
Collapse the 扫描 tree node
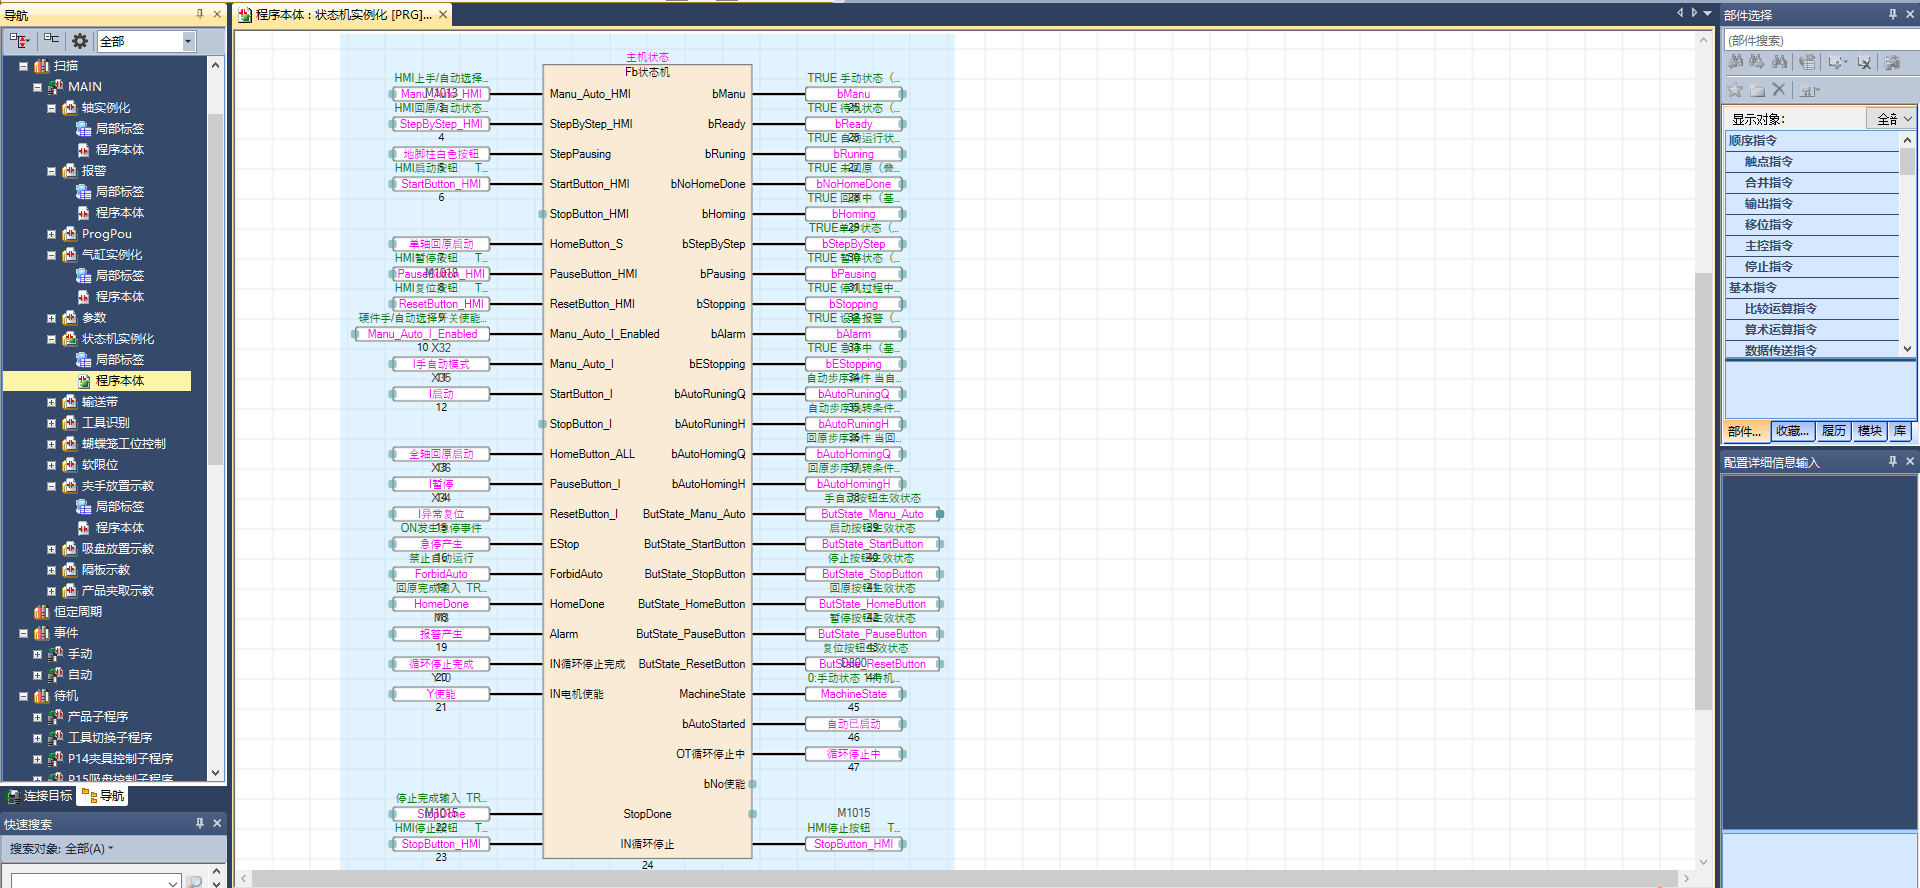[x=23, y=66]
